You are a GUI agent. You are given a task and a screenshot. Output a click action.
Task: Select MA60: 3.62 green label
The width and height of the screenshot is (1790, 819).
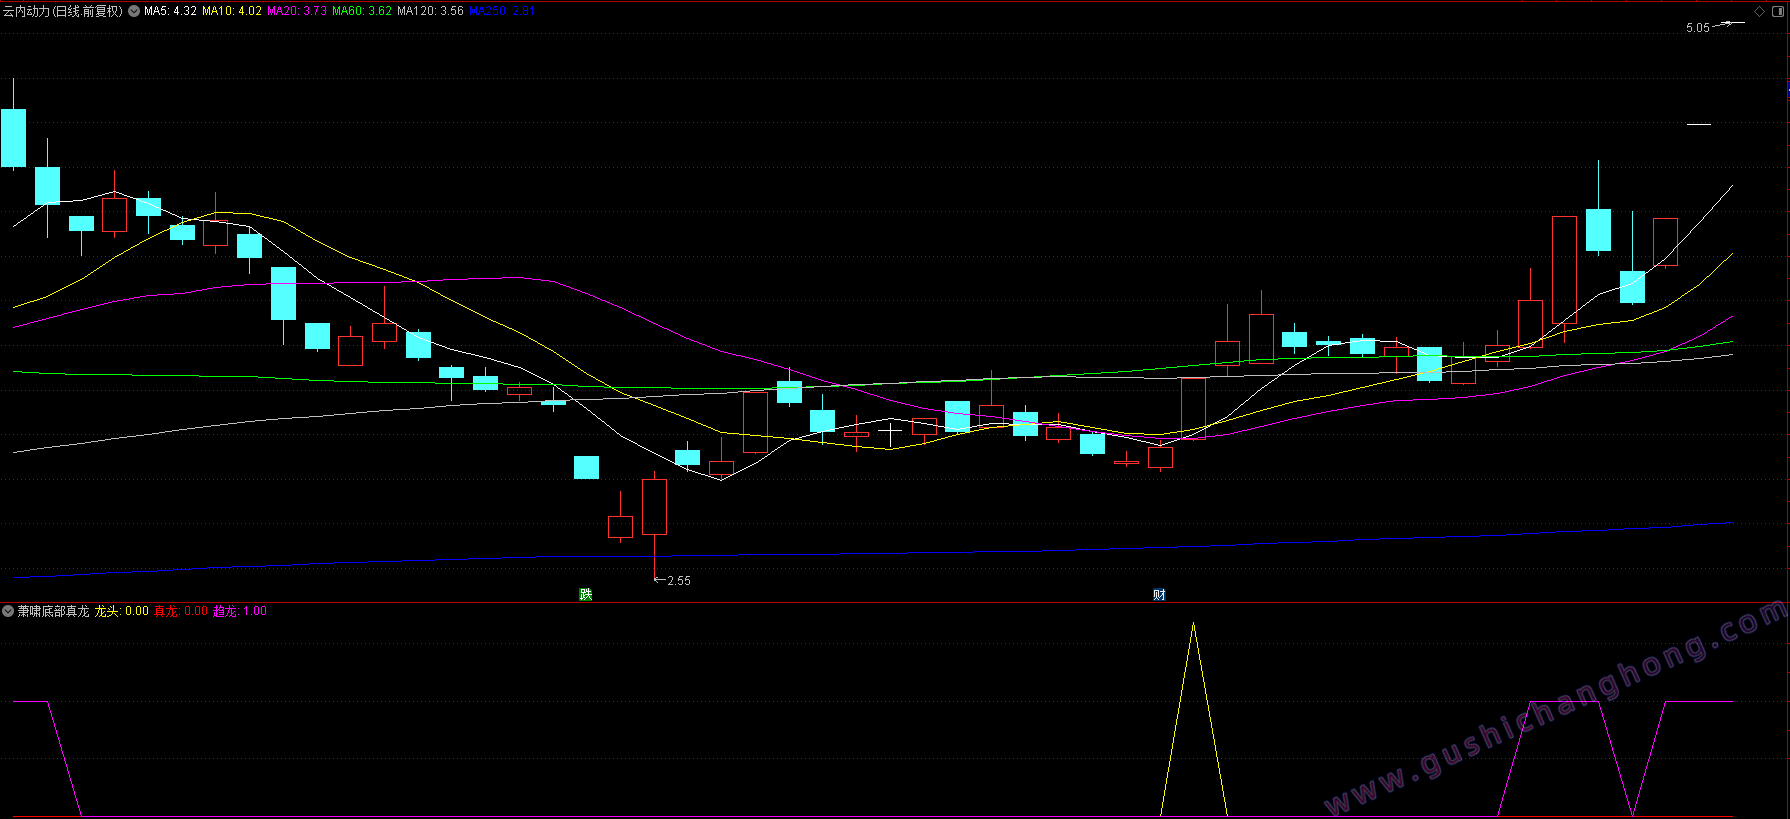pos(362,11)
